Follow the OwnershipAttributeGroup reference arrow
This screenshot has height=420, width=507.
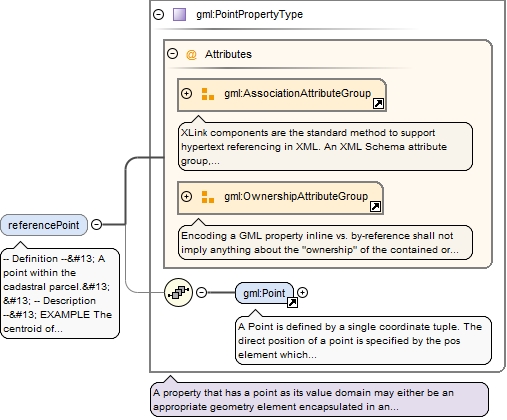click(375, 207)
